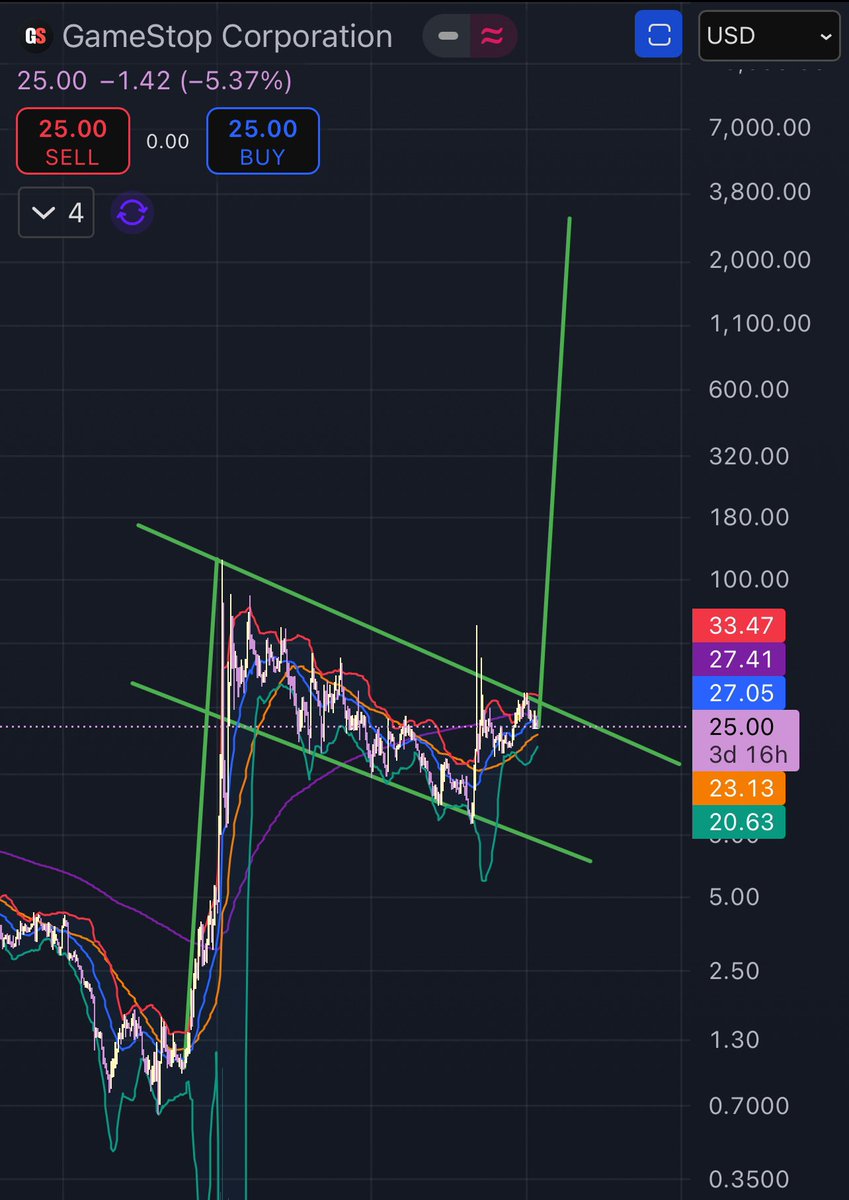
Task: Select the purple 25.00 countdown label
Action: [746, 740]
